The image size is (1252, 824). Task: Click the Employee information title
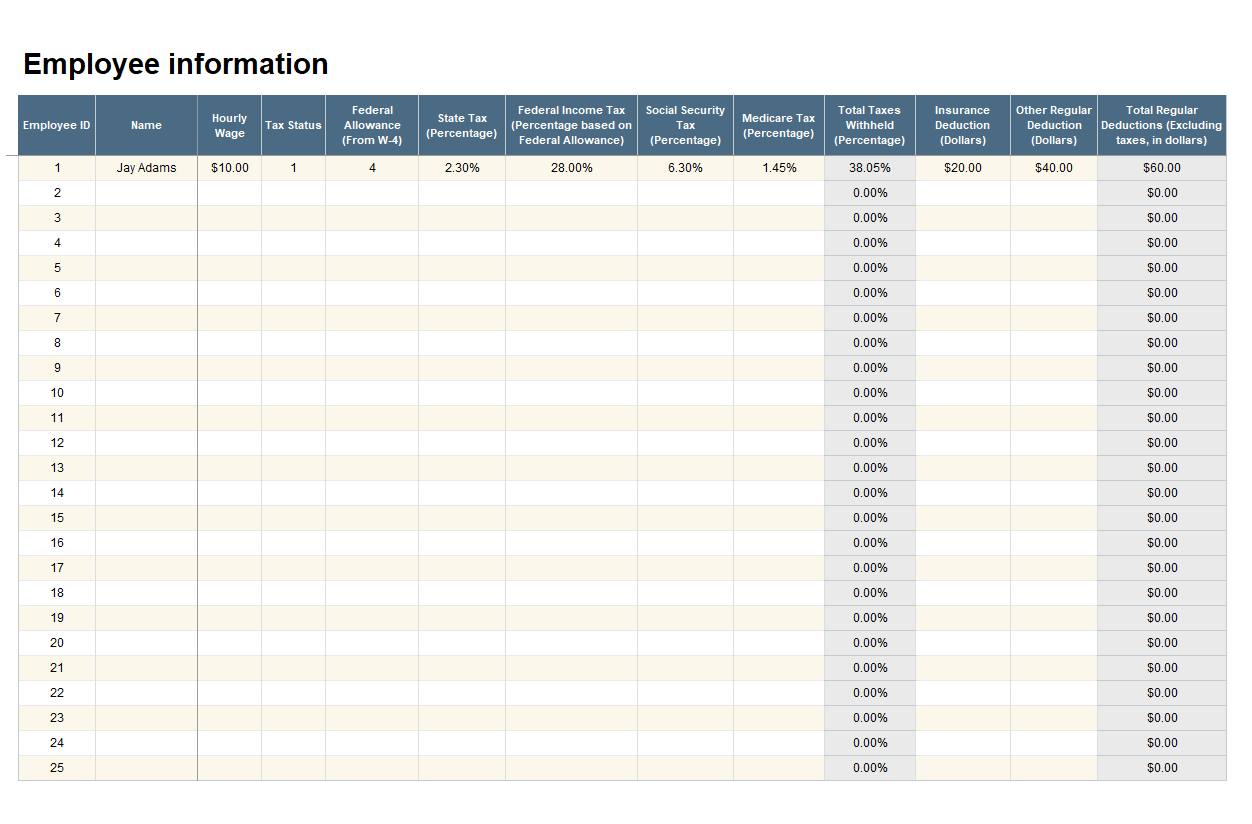pos(175,64)
